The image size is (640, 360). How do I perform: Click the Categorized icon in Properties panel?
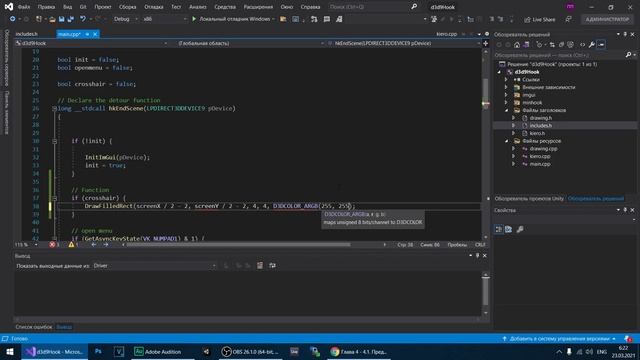tap(498, 229)
